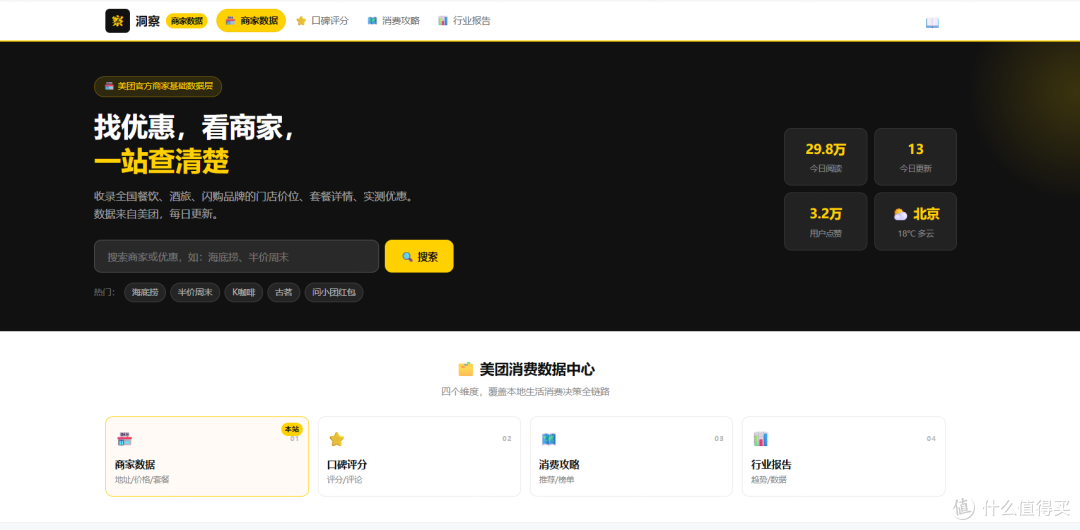Click the 商家数据 badge beside the logo

click(187, 21)
